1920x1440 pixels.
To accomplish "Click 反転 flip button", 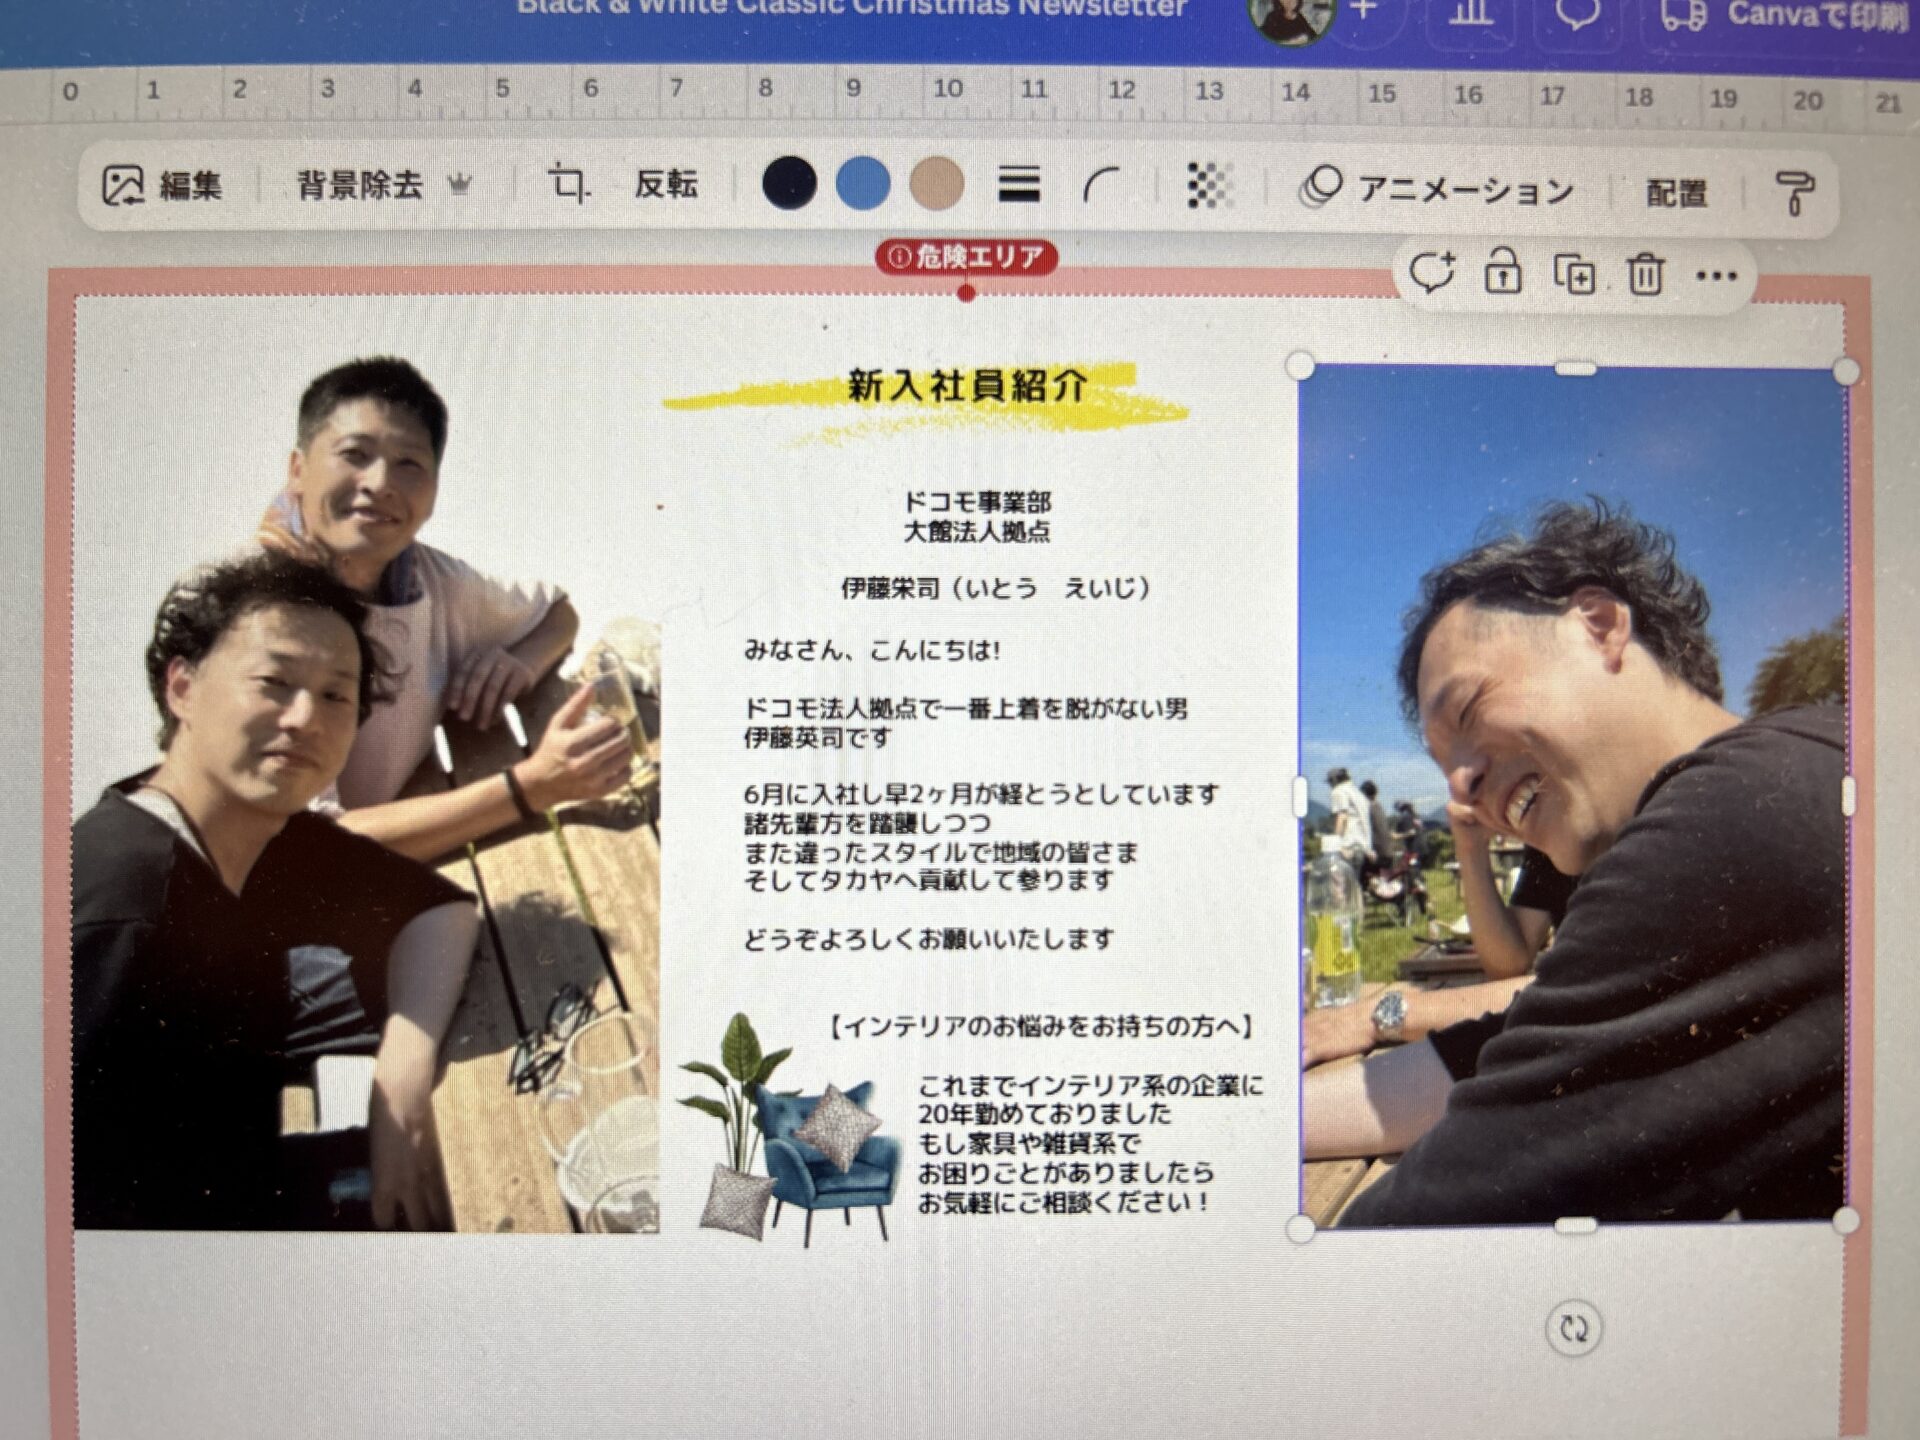I will 666,184.
